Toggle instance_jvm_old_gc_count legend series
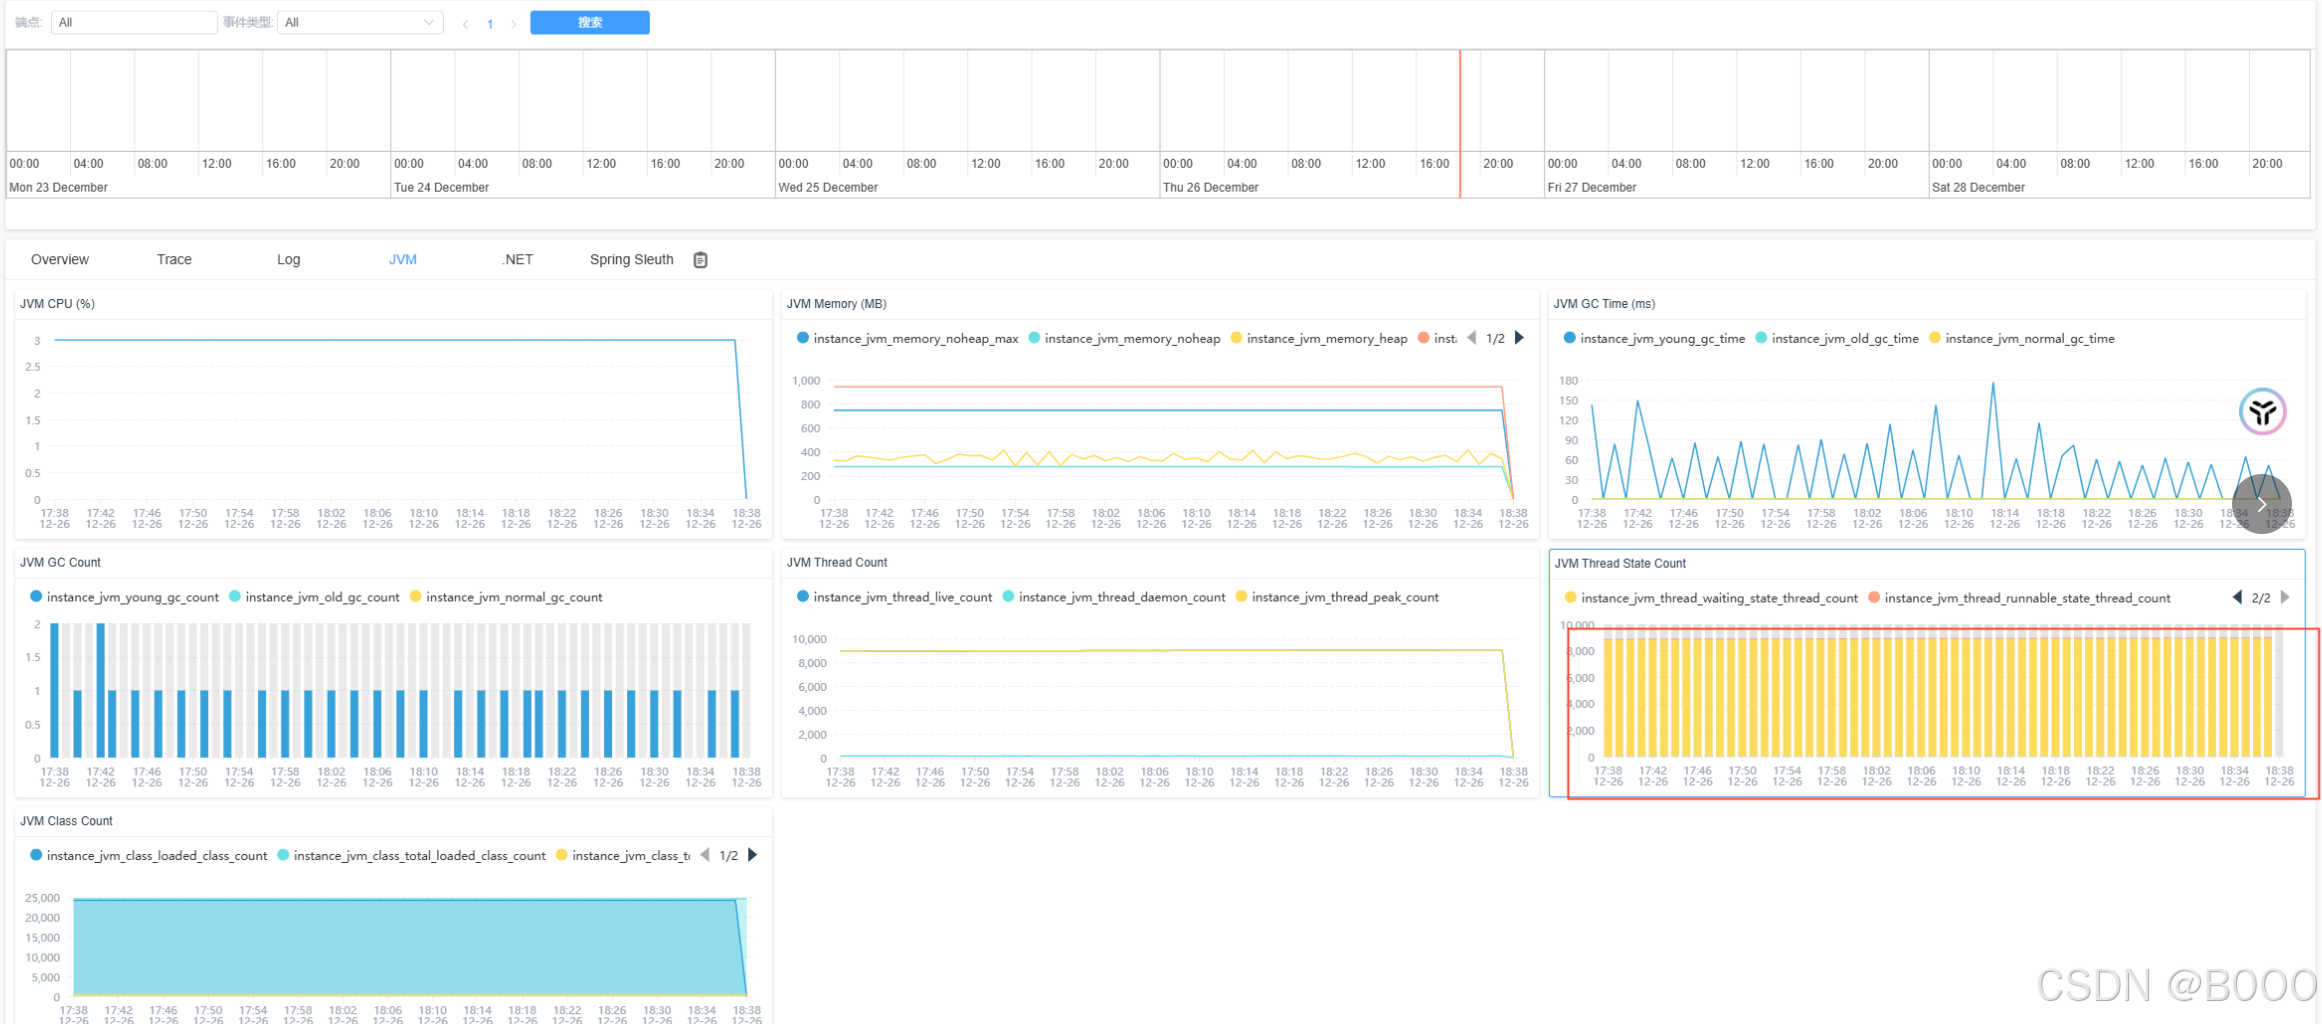 314,597
